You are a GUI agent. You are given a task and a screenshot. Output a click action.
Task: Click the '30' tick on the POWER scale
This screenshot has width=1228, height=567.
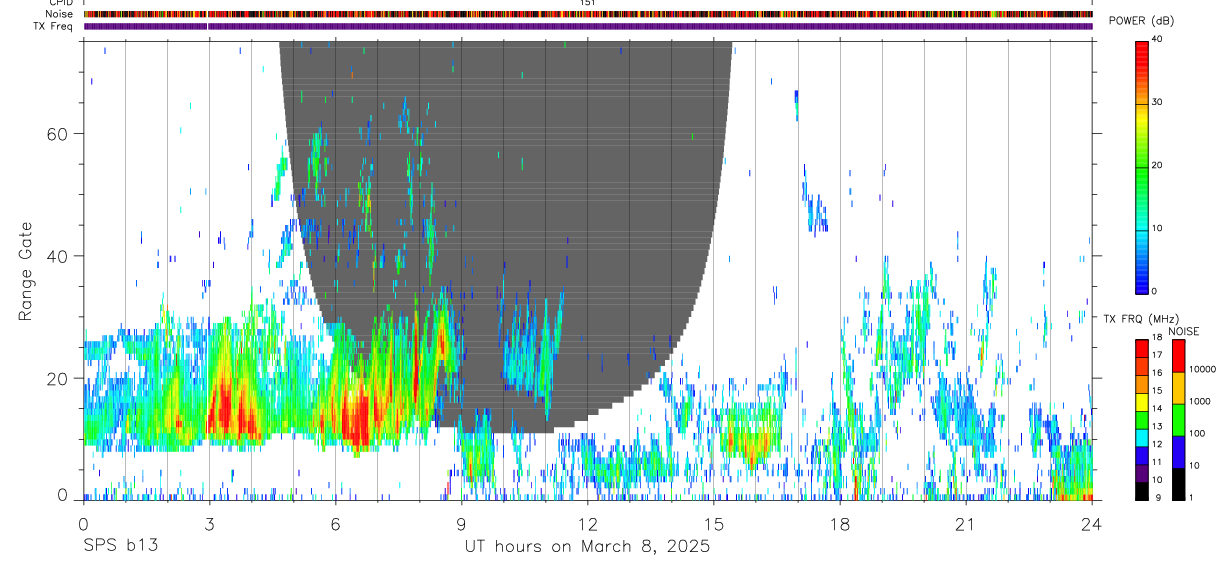tap(1157, 103)
